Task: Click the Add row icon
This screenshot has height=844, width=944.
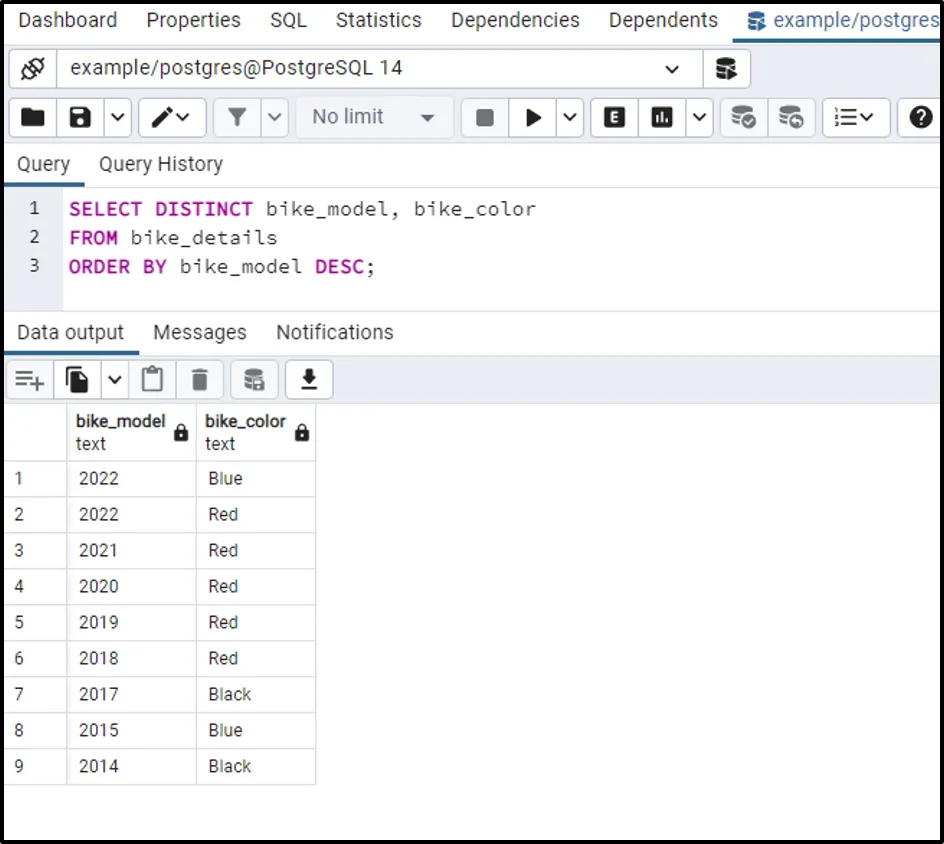Action: [30, 380]
